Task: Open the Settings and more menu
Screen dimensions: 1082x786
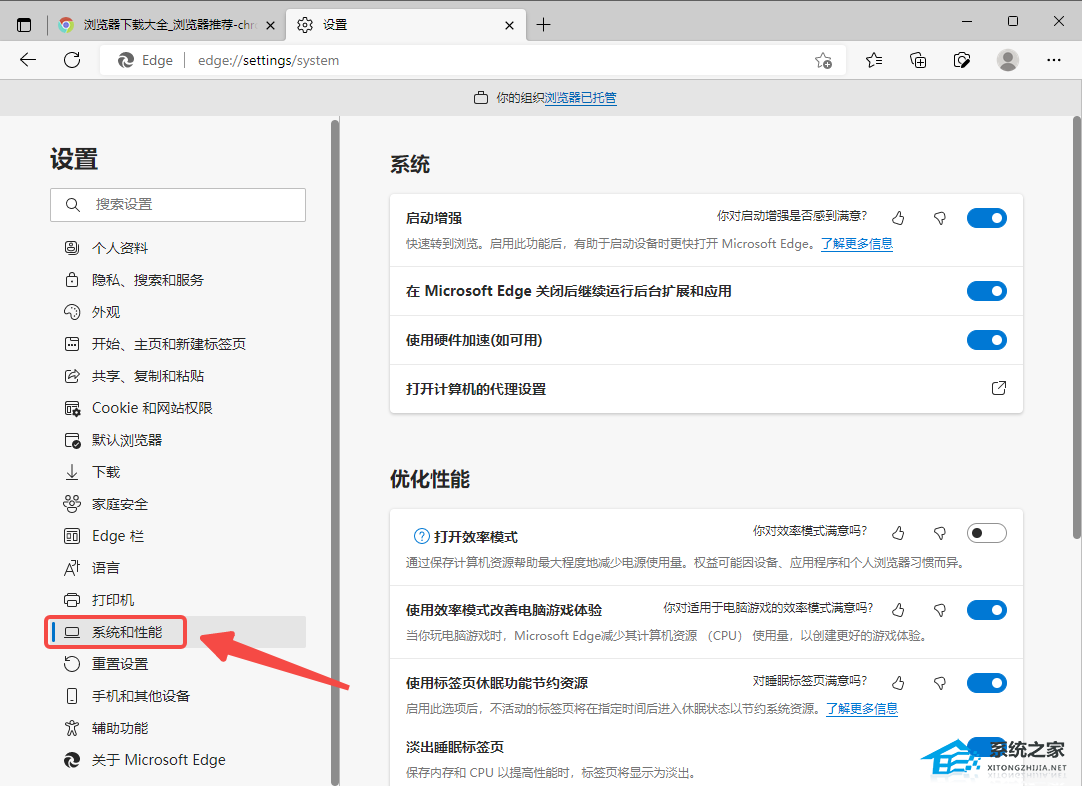Action: (x=1054, y=60)
